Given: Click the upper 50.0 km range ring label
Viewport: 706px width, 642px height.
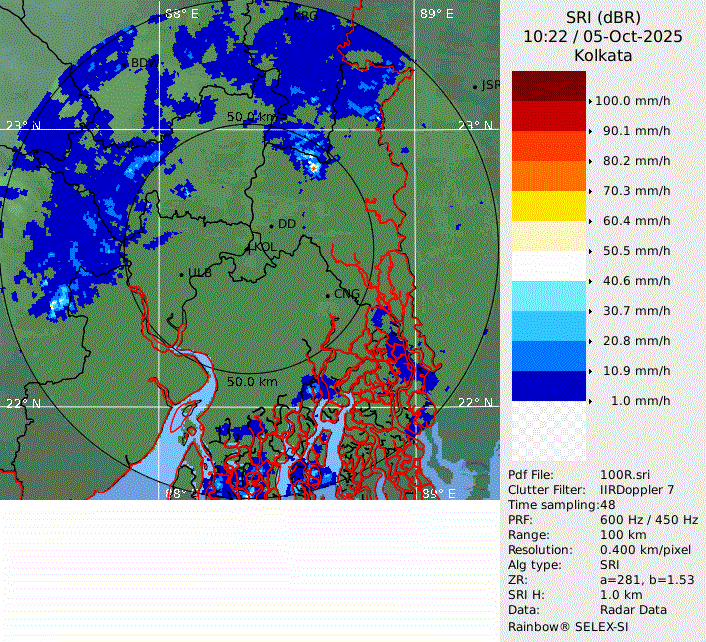Looking at the screenshot, I should (253, 117).
